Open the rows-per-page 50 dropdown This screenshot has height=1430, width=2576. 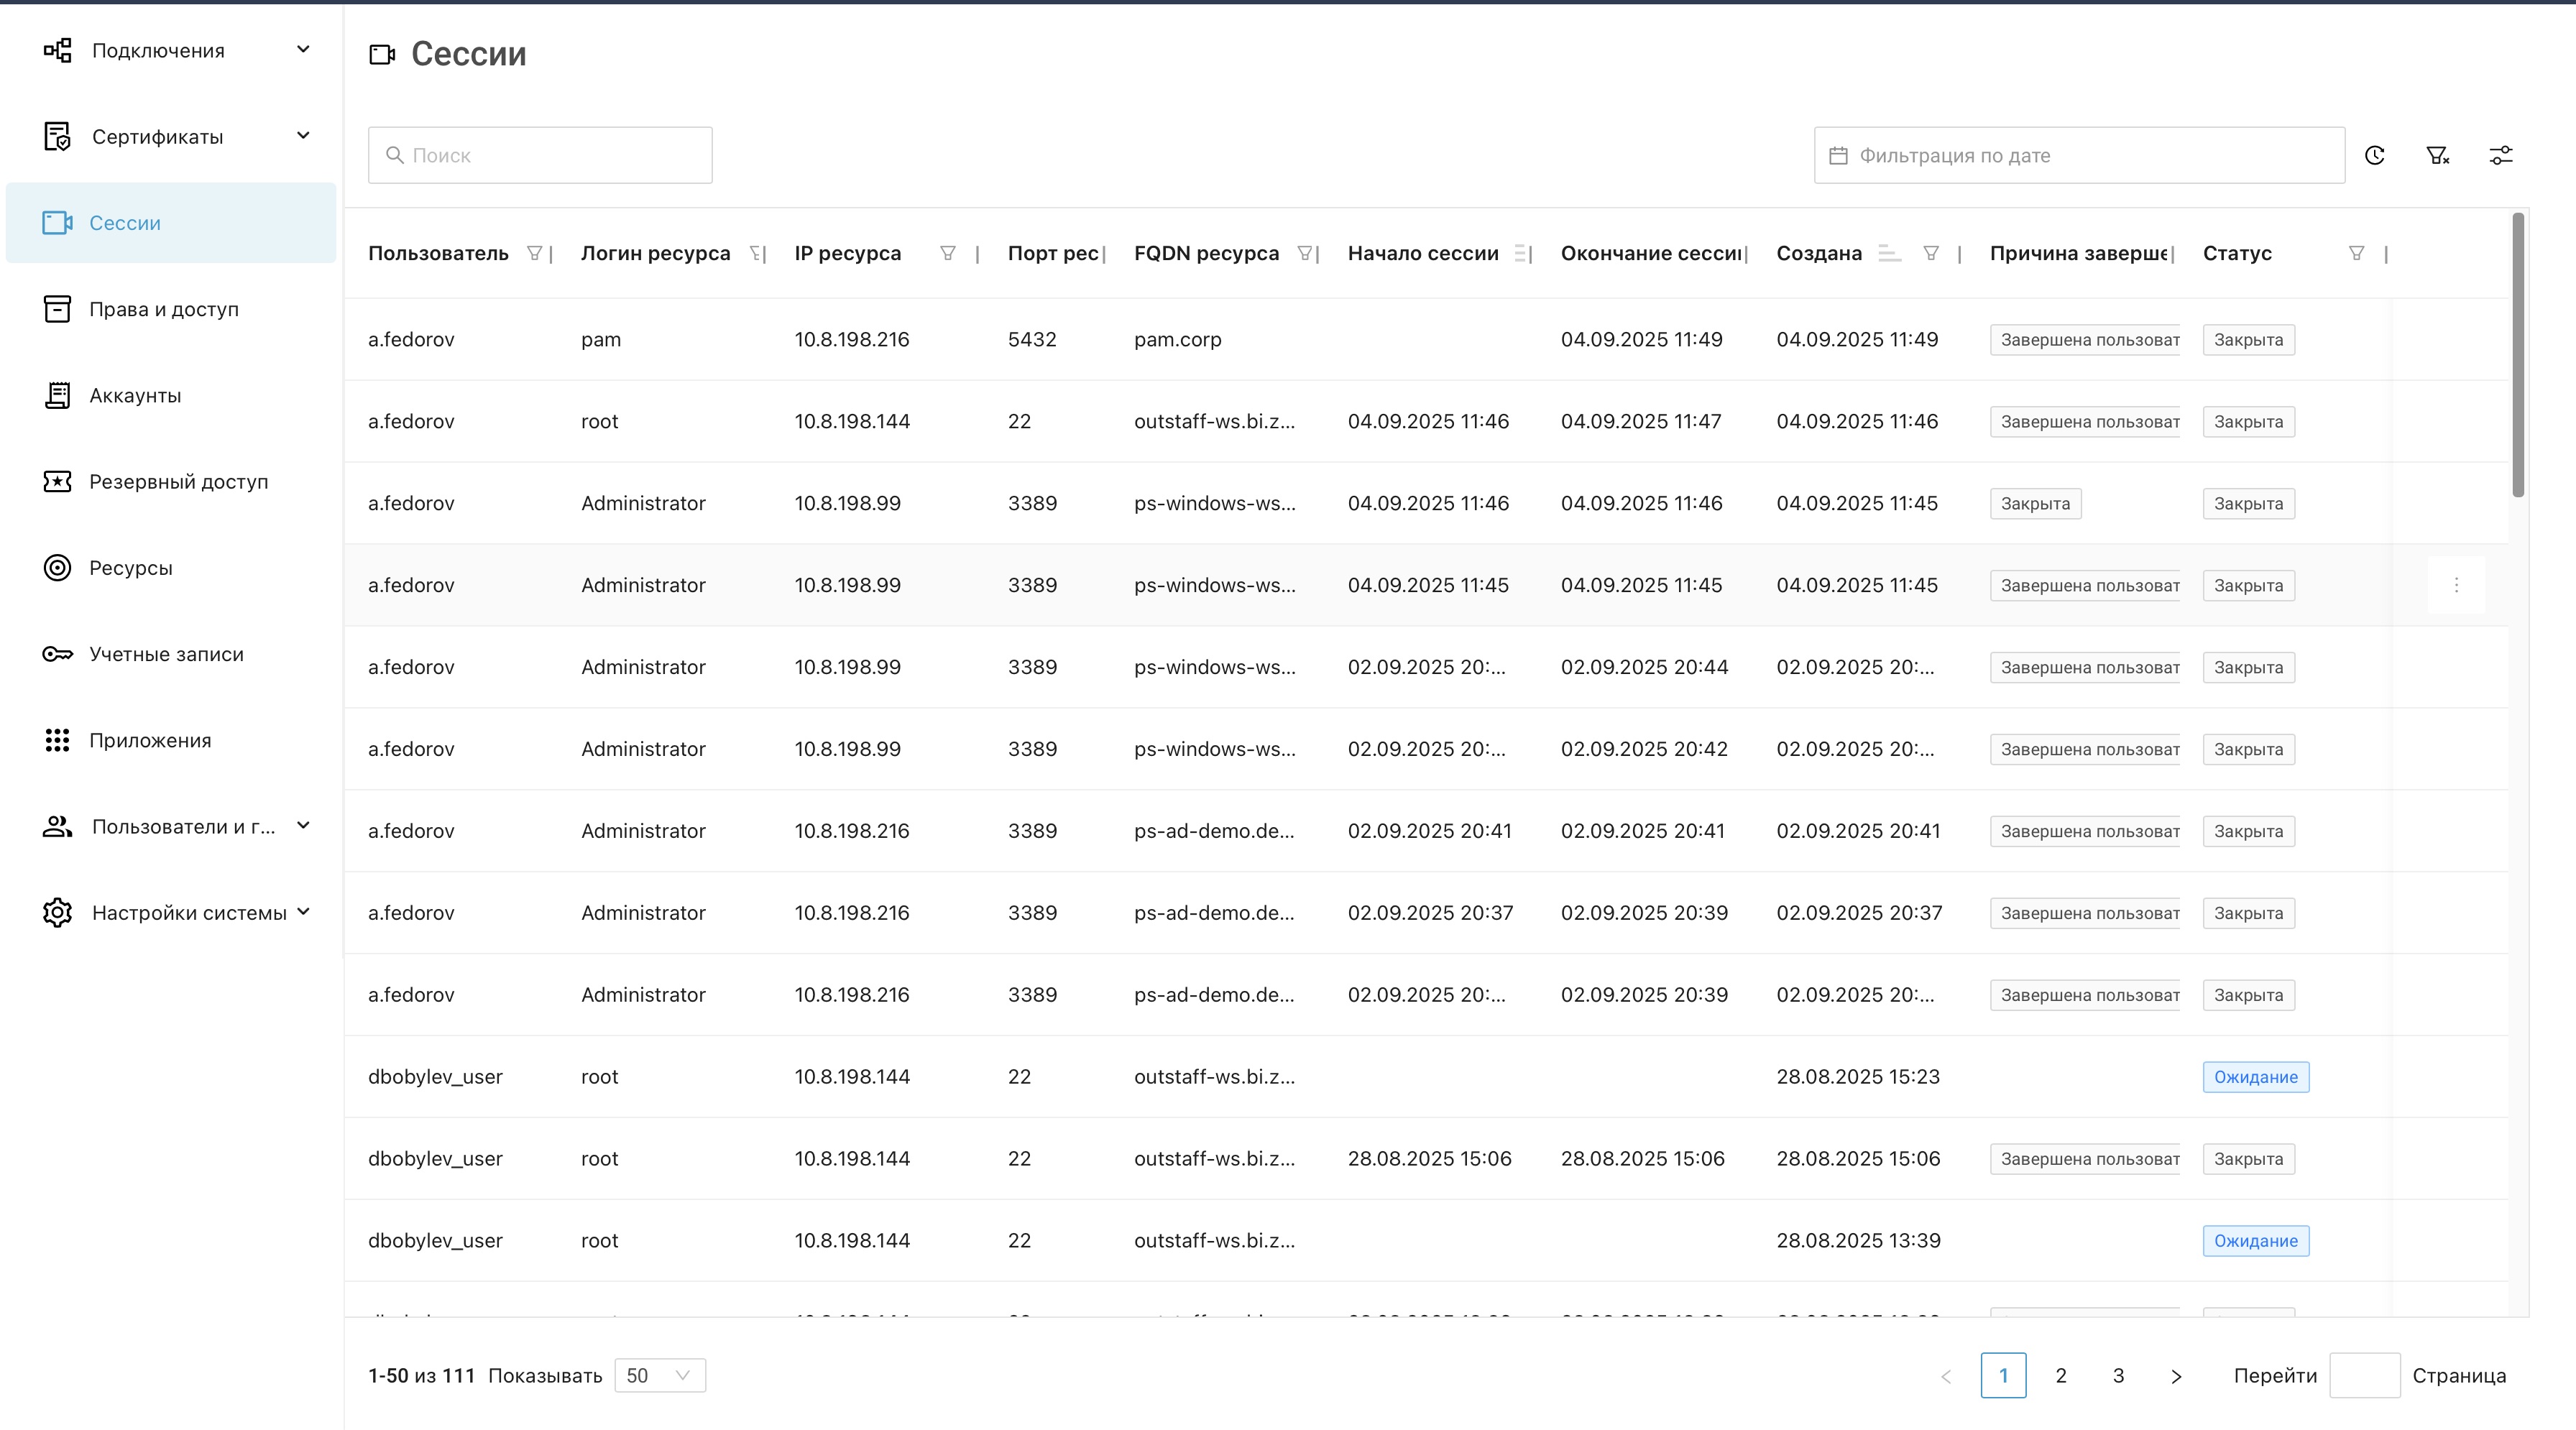(660, 1375)
